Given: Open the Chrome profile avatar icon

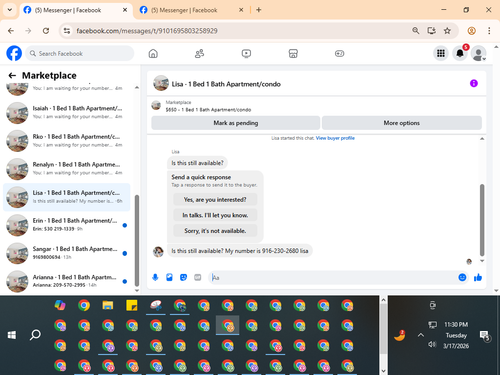Looking at the screenshot, I should click(x=471, y=31).
